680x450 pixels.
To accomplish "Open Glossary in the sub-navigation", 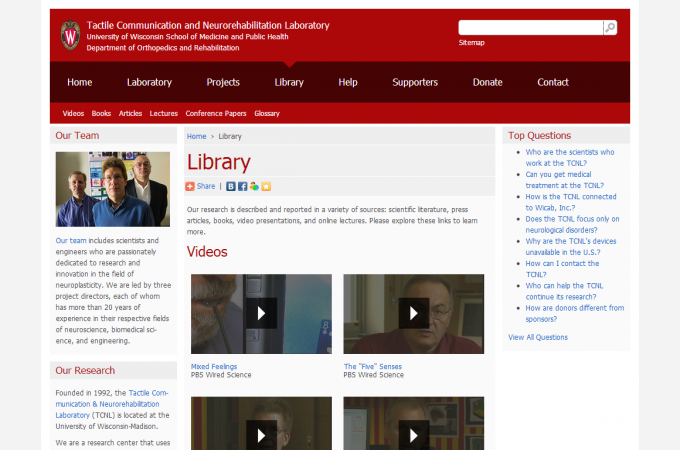I will click(267, 114).
